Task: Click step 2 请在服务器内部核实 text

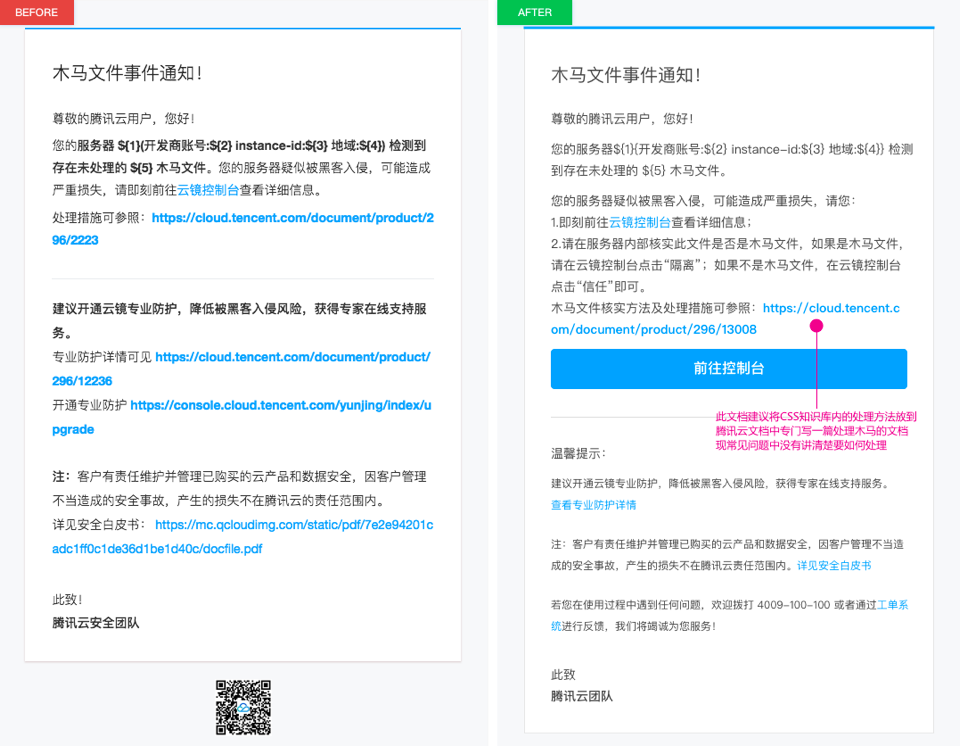Action: (727, 265)
